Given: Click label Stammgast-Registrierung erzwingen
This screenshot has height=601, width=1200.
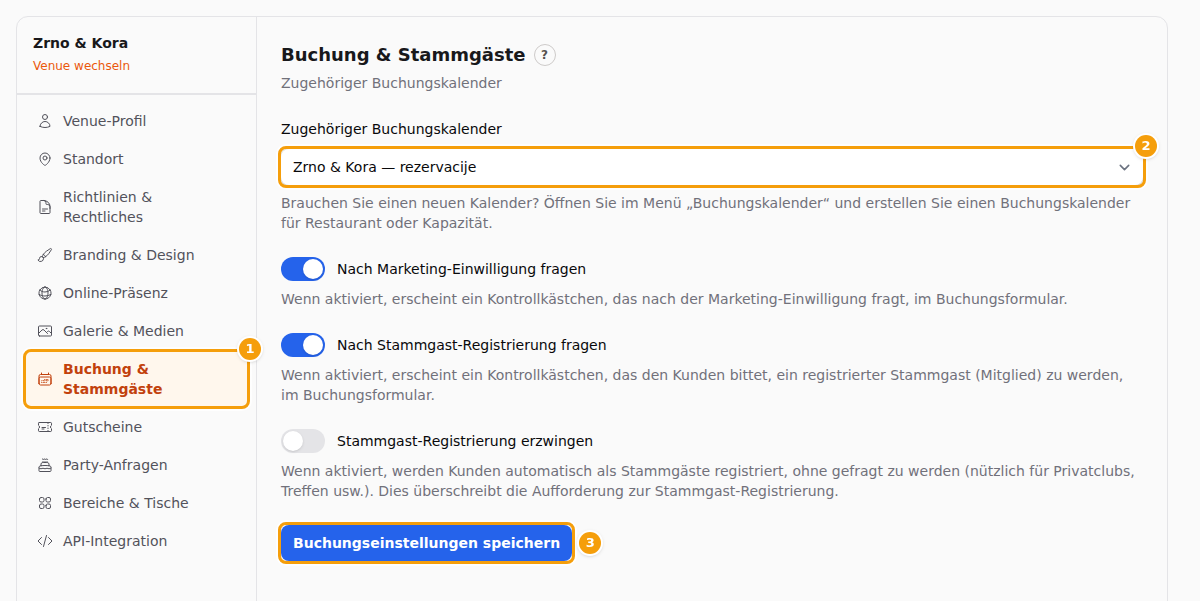Looking at the screenshot, I should (465, 441).
